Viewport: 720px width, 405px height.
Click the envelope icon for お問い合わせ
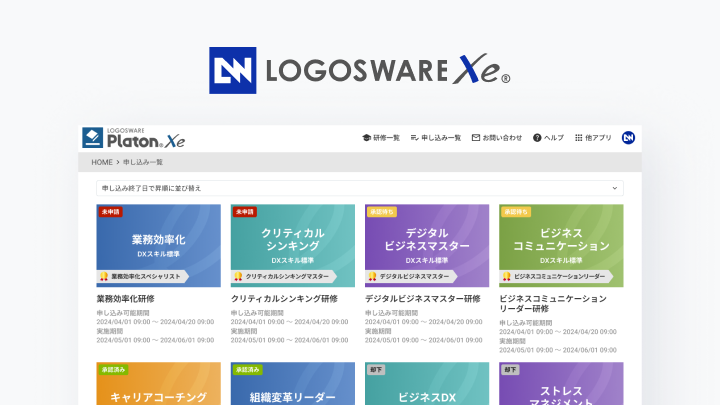pos(476,137)
